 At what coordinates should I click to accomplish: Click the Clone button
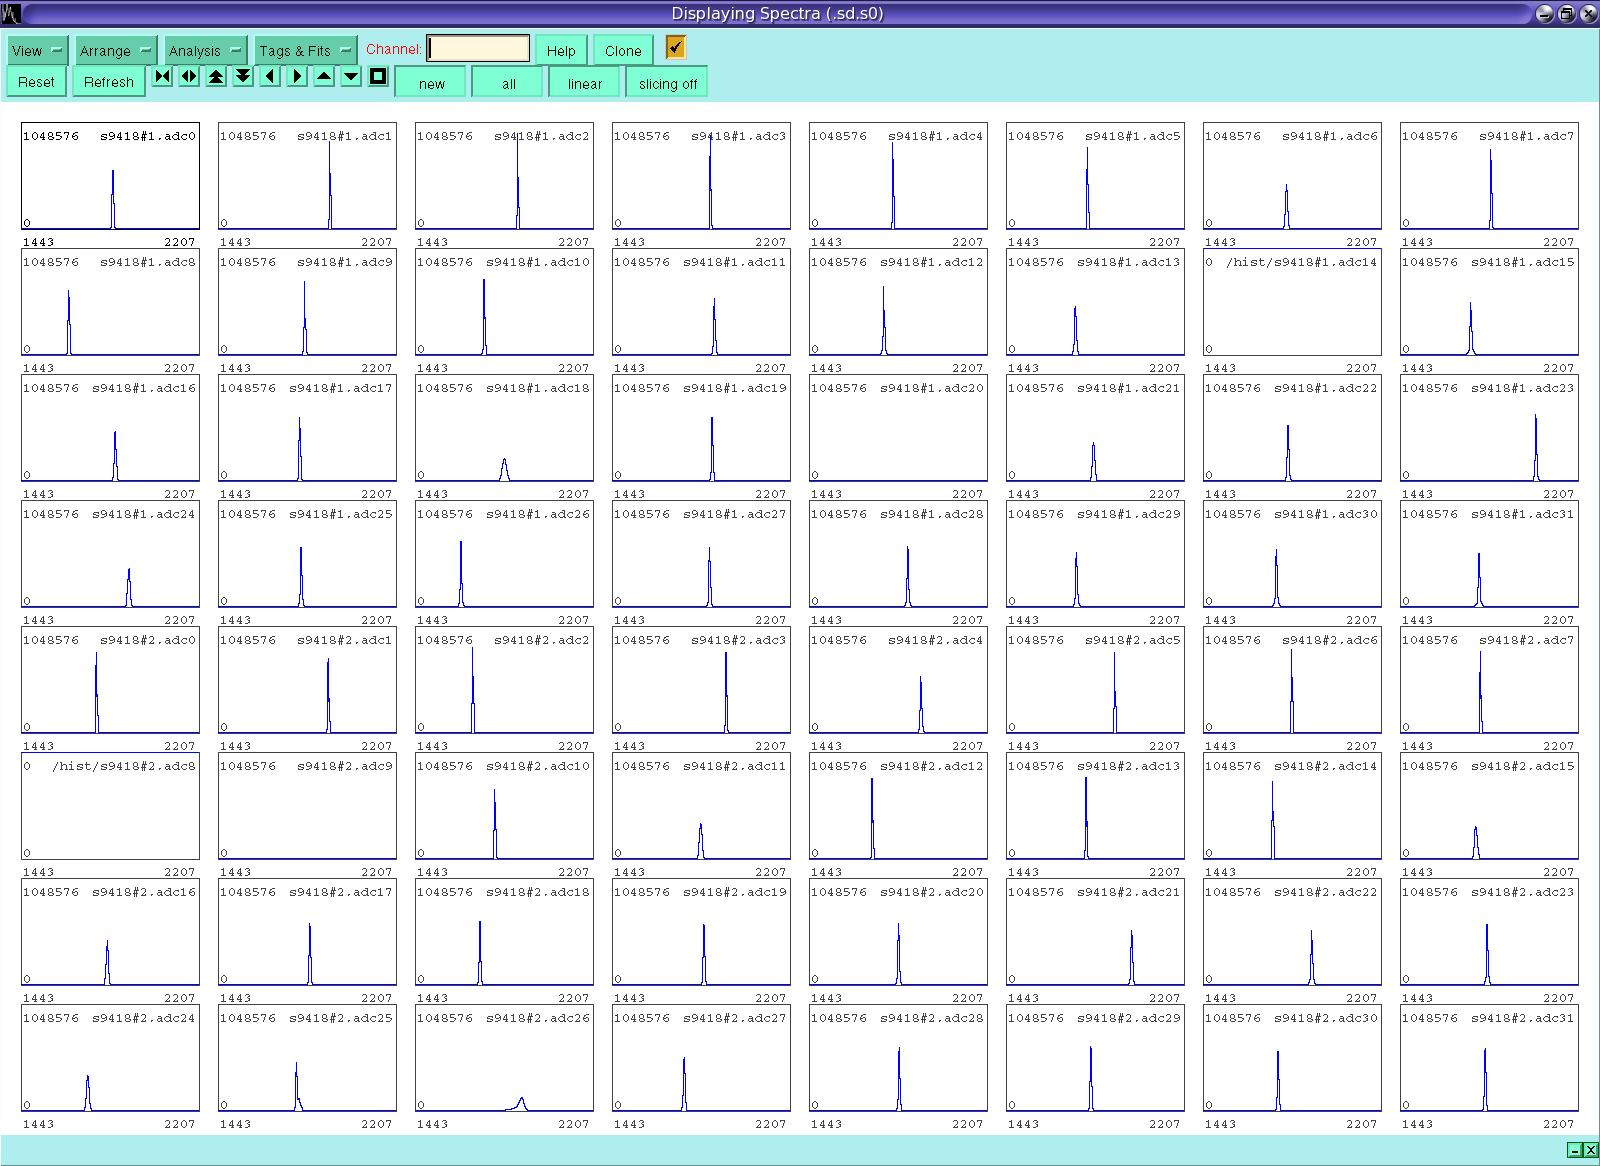tap(623, 50)
